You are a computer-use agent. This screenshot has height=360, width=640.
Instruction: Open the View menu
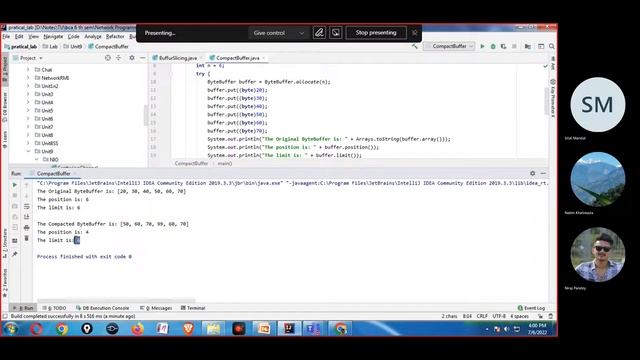click(x=33, y=37)
